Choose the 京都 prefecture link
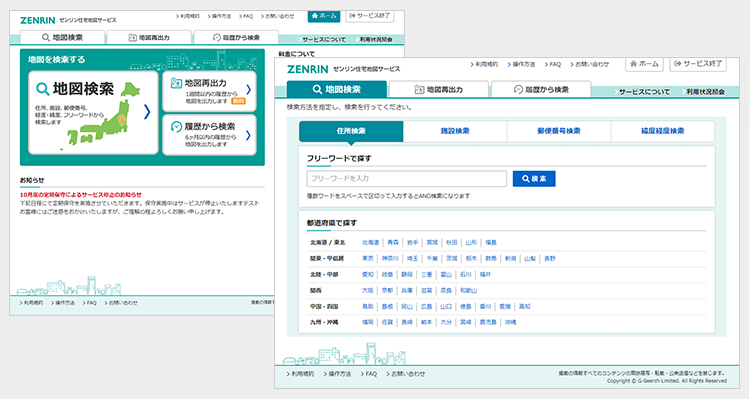This screenshot has width=750, height=400. pos(387,290)
